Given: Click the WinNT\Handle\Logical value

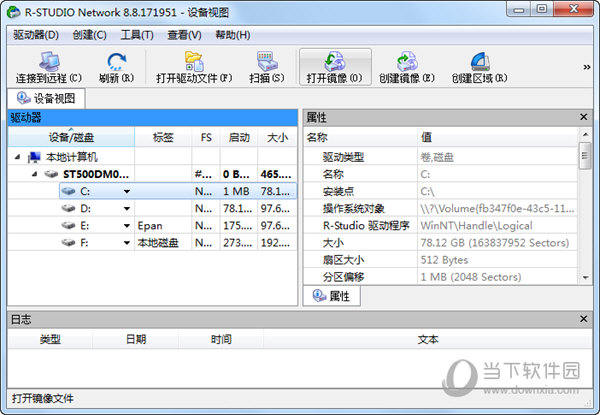Looking at the screenshot, I should pyautogui.click(x=476, y=226).
